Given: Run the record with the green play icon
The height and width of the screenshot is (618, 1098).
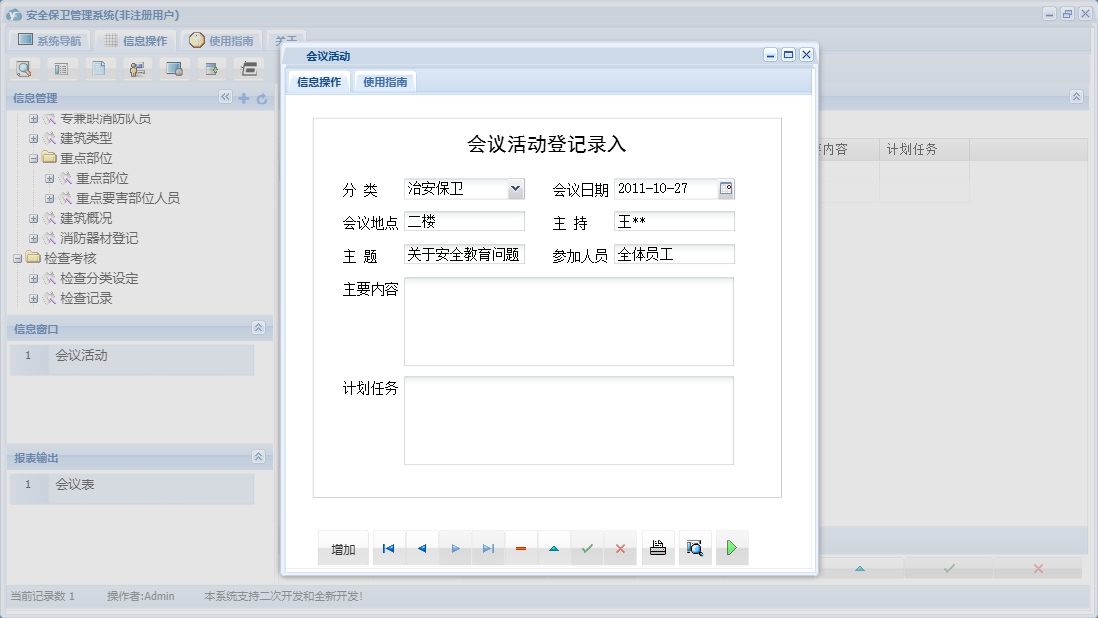Looking at the screenshot, I should tap(731, 547).
